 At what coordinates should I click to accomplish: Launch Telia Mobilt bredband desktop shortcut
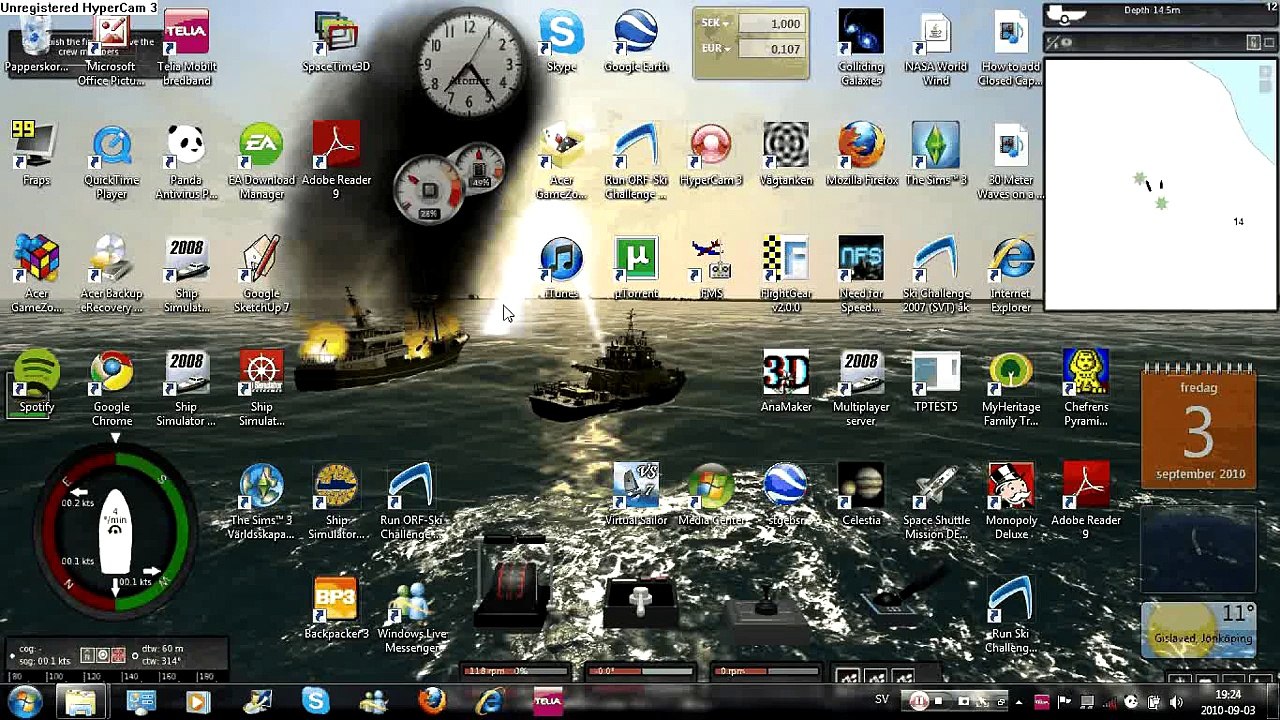point(186,47)
